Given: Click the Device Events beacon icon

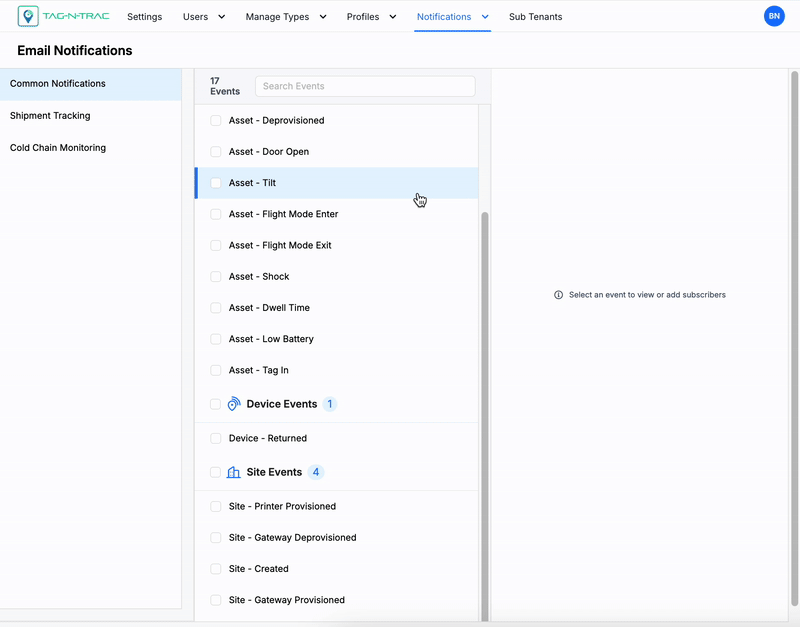Looking at the screenshot, I should click(234, 404).
